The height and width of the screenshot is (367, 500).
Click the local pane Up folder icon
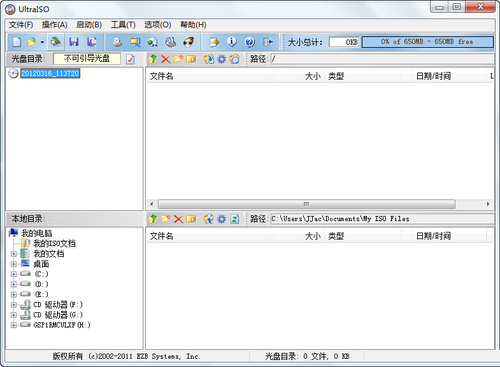153,219
